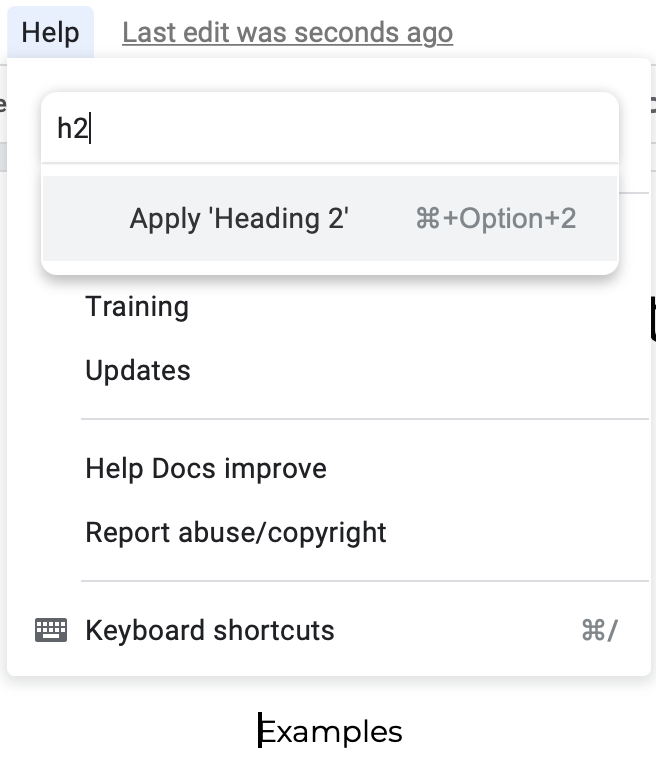656x768 pixels.
Task: Click the partially visible toolbar control at right edge
Action: click(x=653, y=104)
